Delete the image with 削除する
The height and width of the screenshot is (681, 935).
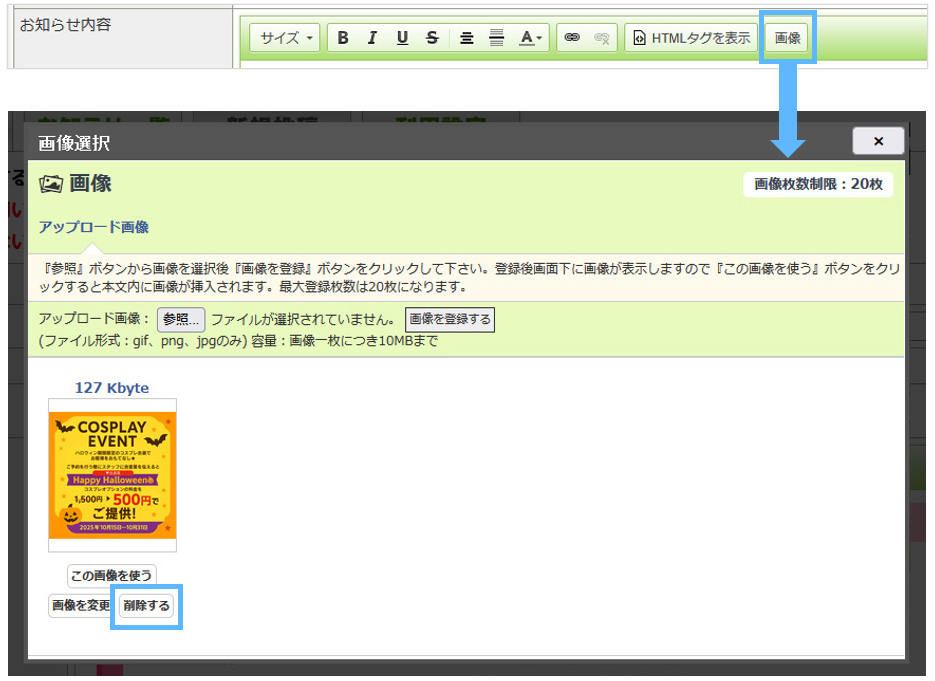pyautogui.click(x=146, y=606)
